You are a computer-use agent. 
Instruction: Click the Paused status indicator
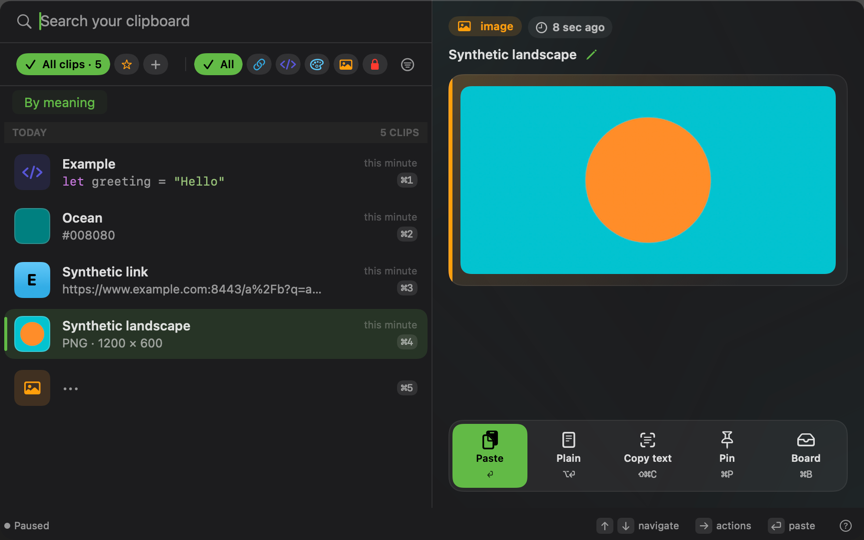coord(26,526)
